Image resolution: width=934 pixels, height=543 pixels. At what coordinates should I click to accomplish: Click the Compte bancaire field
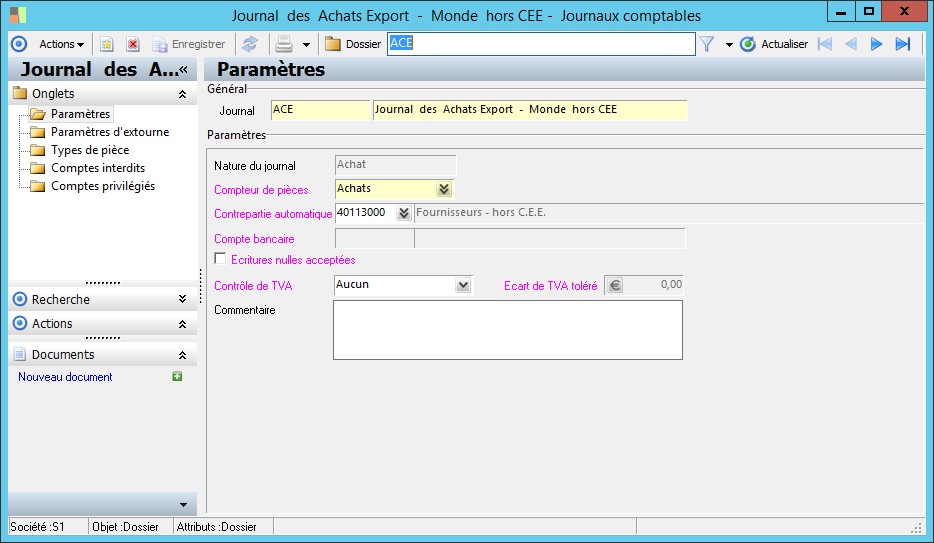(375, 238)
